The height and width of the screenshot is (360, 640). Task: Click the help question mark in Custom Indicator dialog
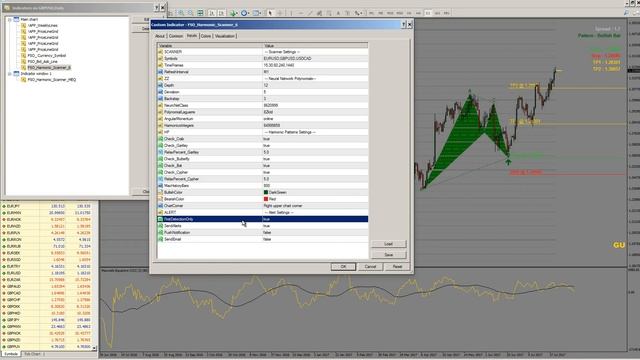point(403,25)
